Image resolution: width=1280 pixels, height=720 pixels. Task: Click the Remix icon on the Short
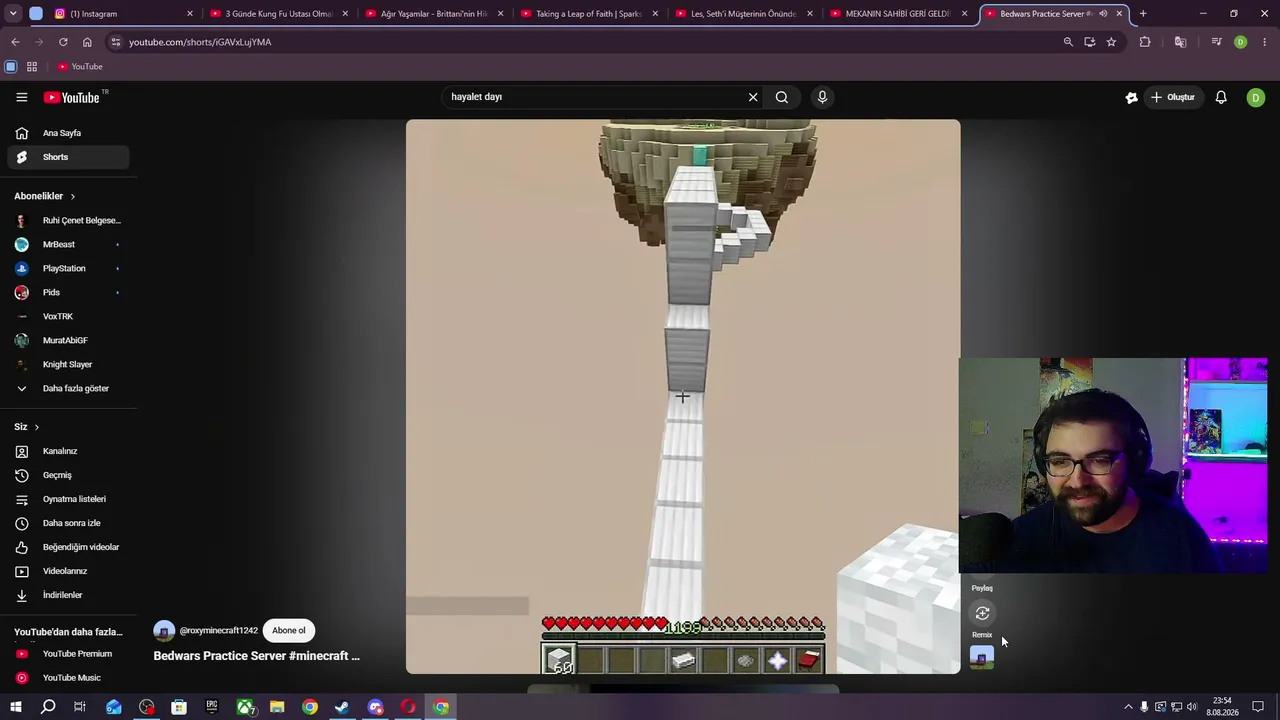[x=982, y=613]
